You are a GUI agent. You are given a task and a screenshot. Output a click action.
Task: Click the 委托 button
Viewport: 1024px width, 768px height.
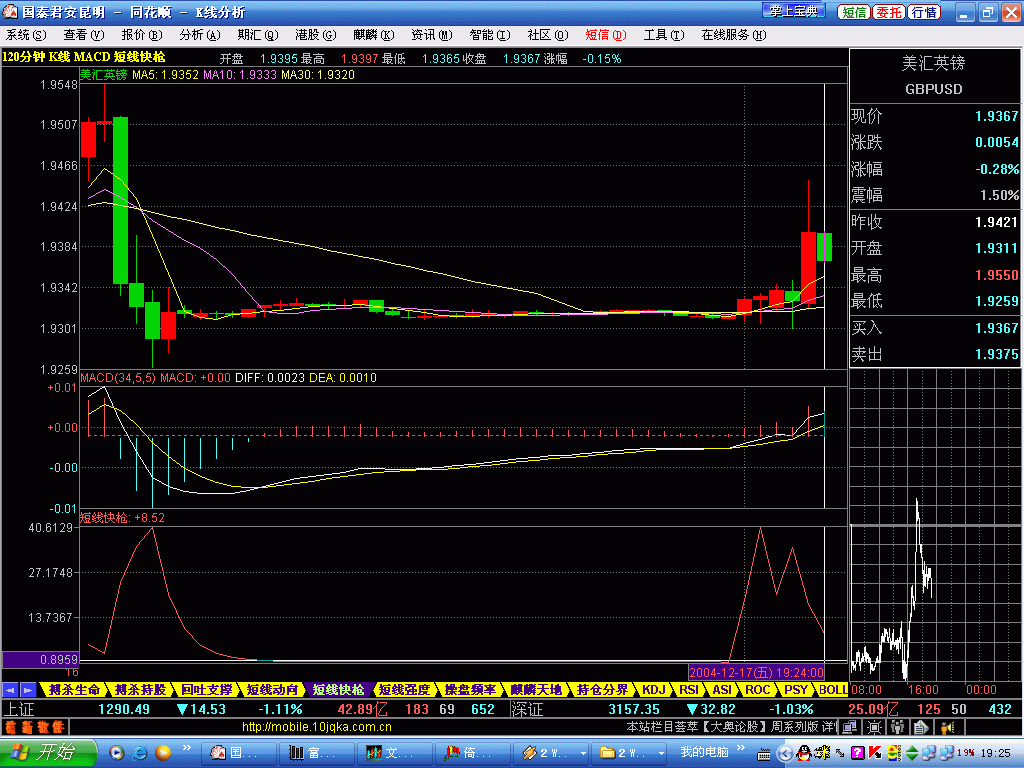click(888, 12)
